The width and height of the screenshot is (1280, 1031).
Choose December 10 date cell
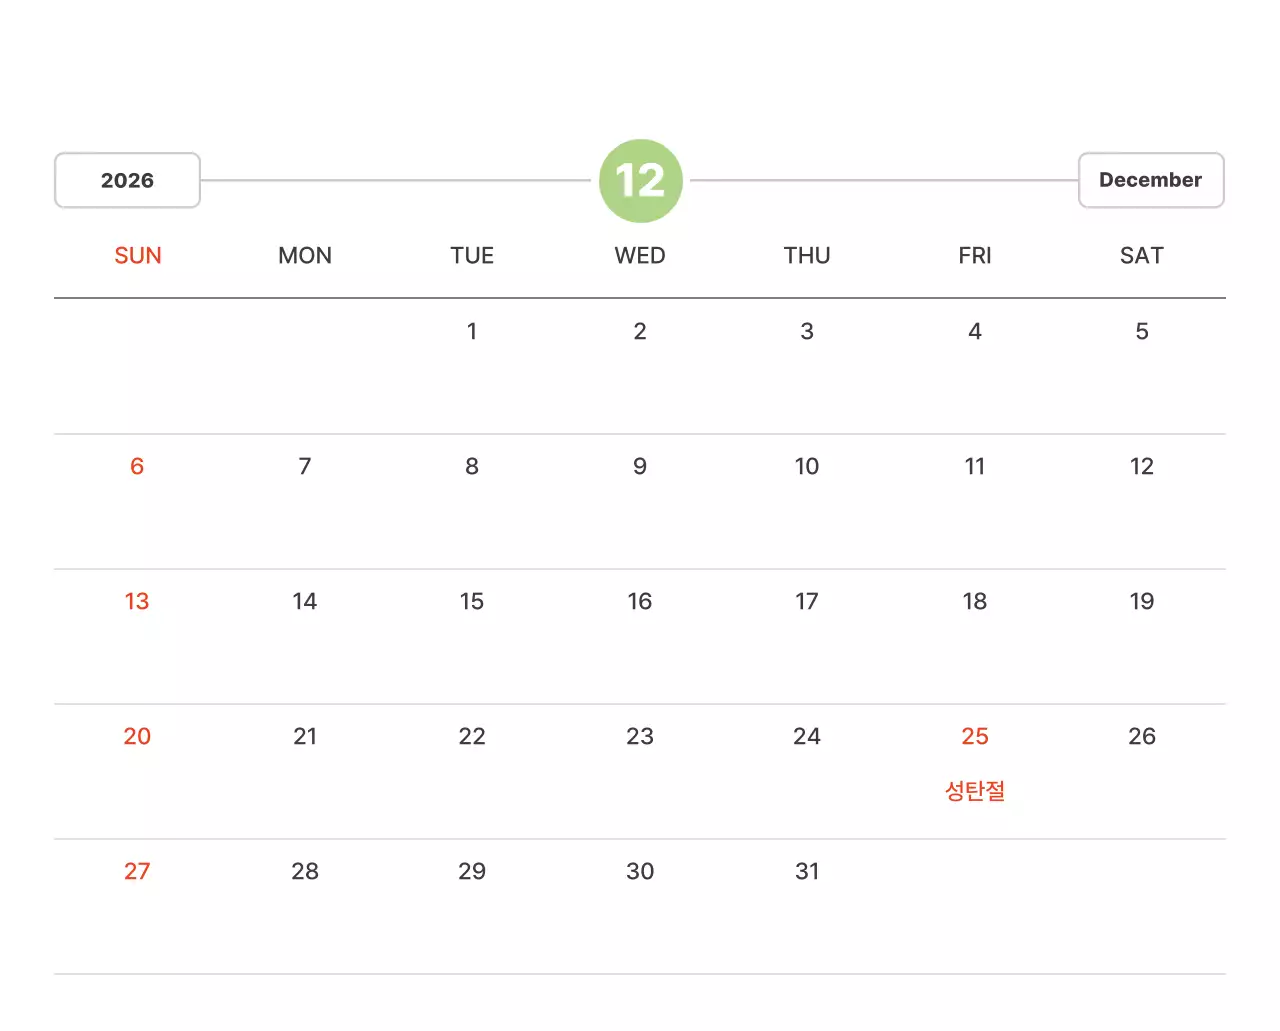pos(807,467)
